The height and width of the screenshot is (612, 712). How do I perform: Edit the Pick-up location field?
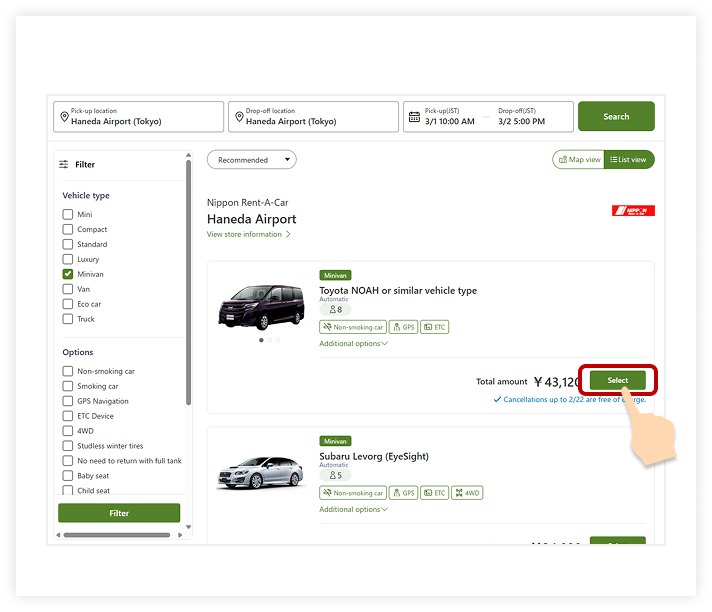[x=138, y=117]
